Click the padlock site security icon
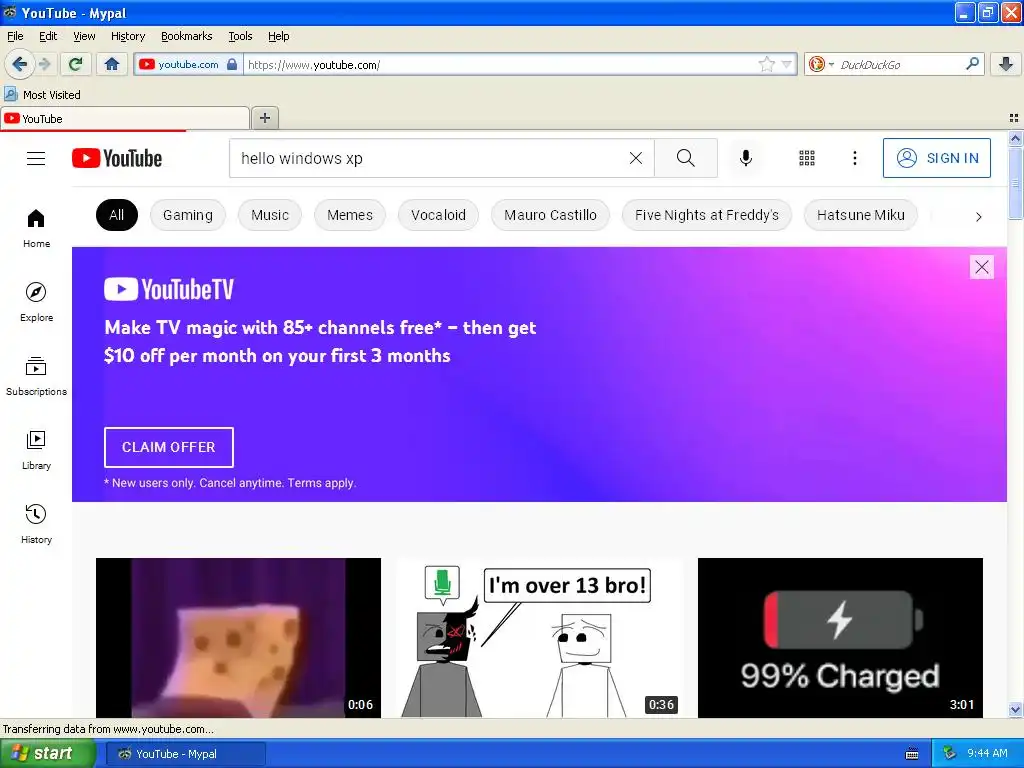Screen dimensions: 1024x768 [x=232, y=64]
